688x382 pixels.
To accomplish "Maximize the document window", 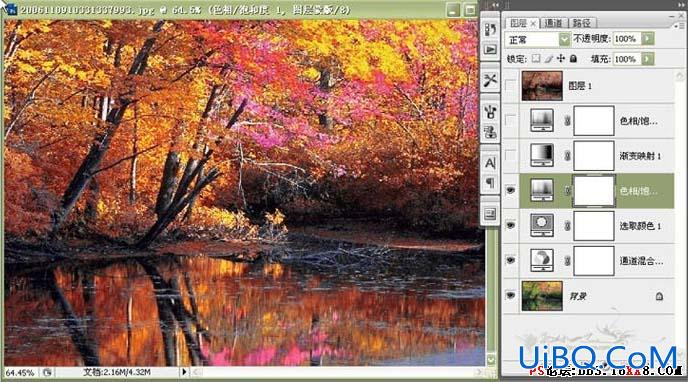I will 470,9.
